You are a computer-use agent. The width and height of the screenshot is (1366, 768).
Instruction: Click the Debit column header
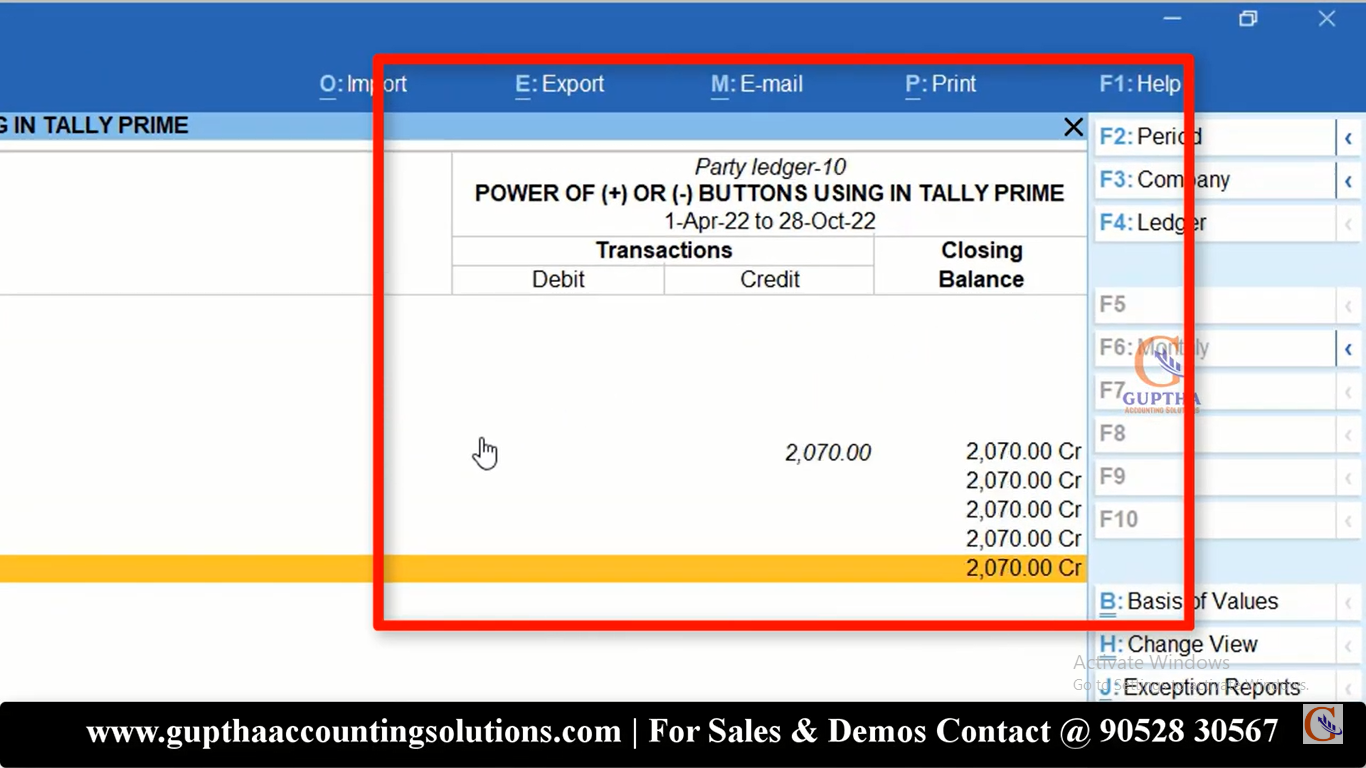click(x=558, y=280)
